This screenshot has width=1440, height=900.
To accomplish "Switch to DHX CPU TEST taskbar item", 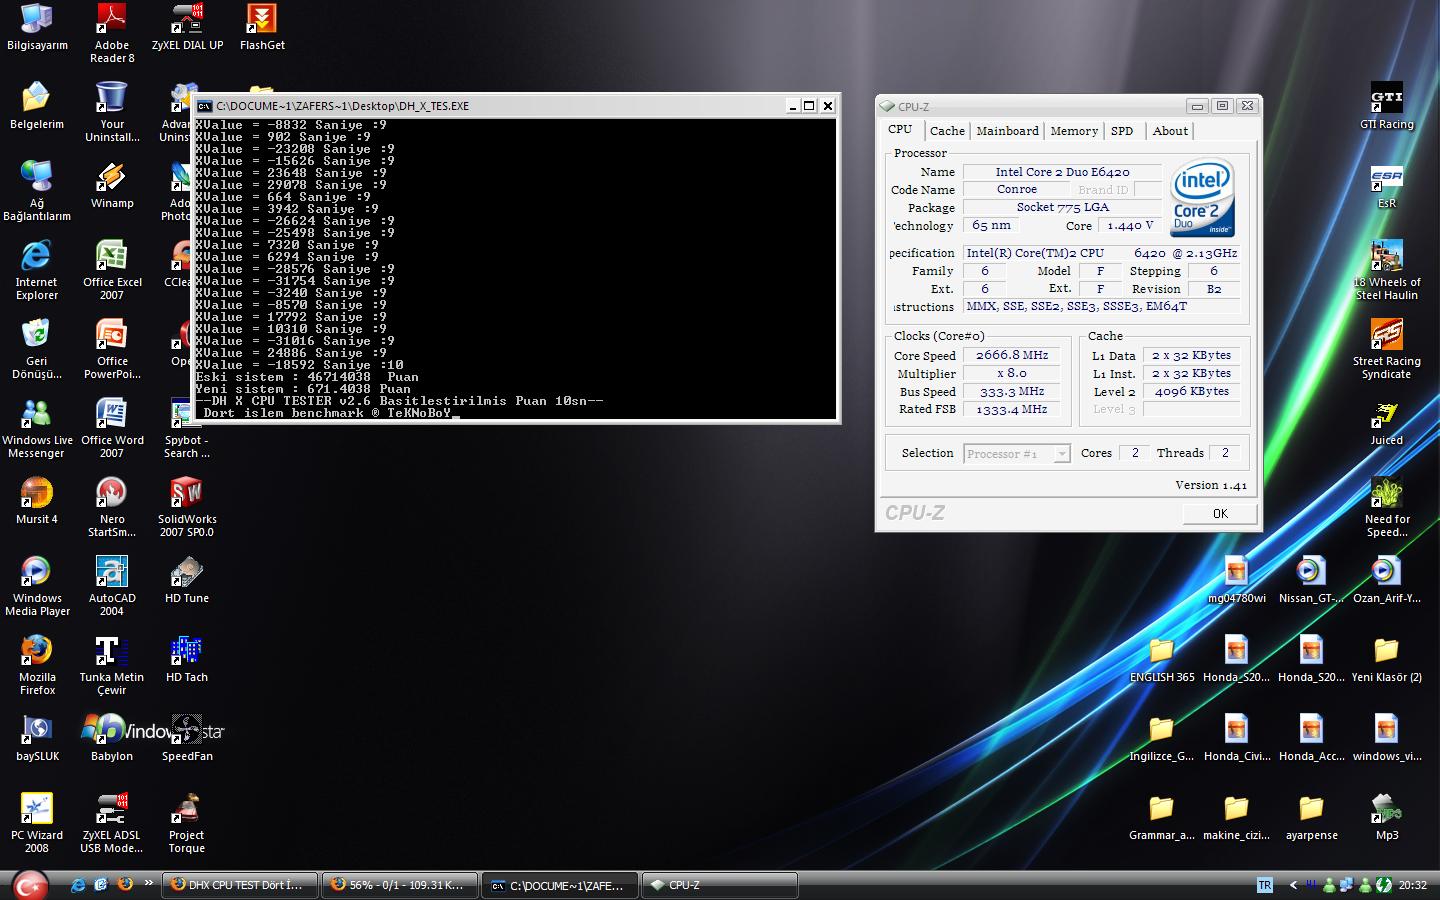I will pos(239,885).
